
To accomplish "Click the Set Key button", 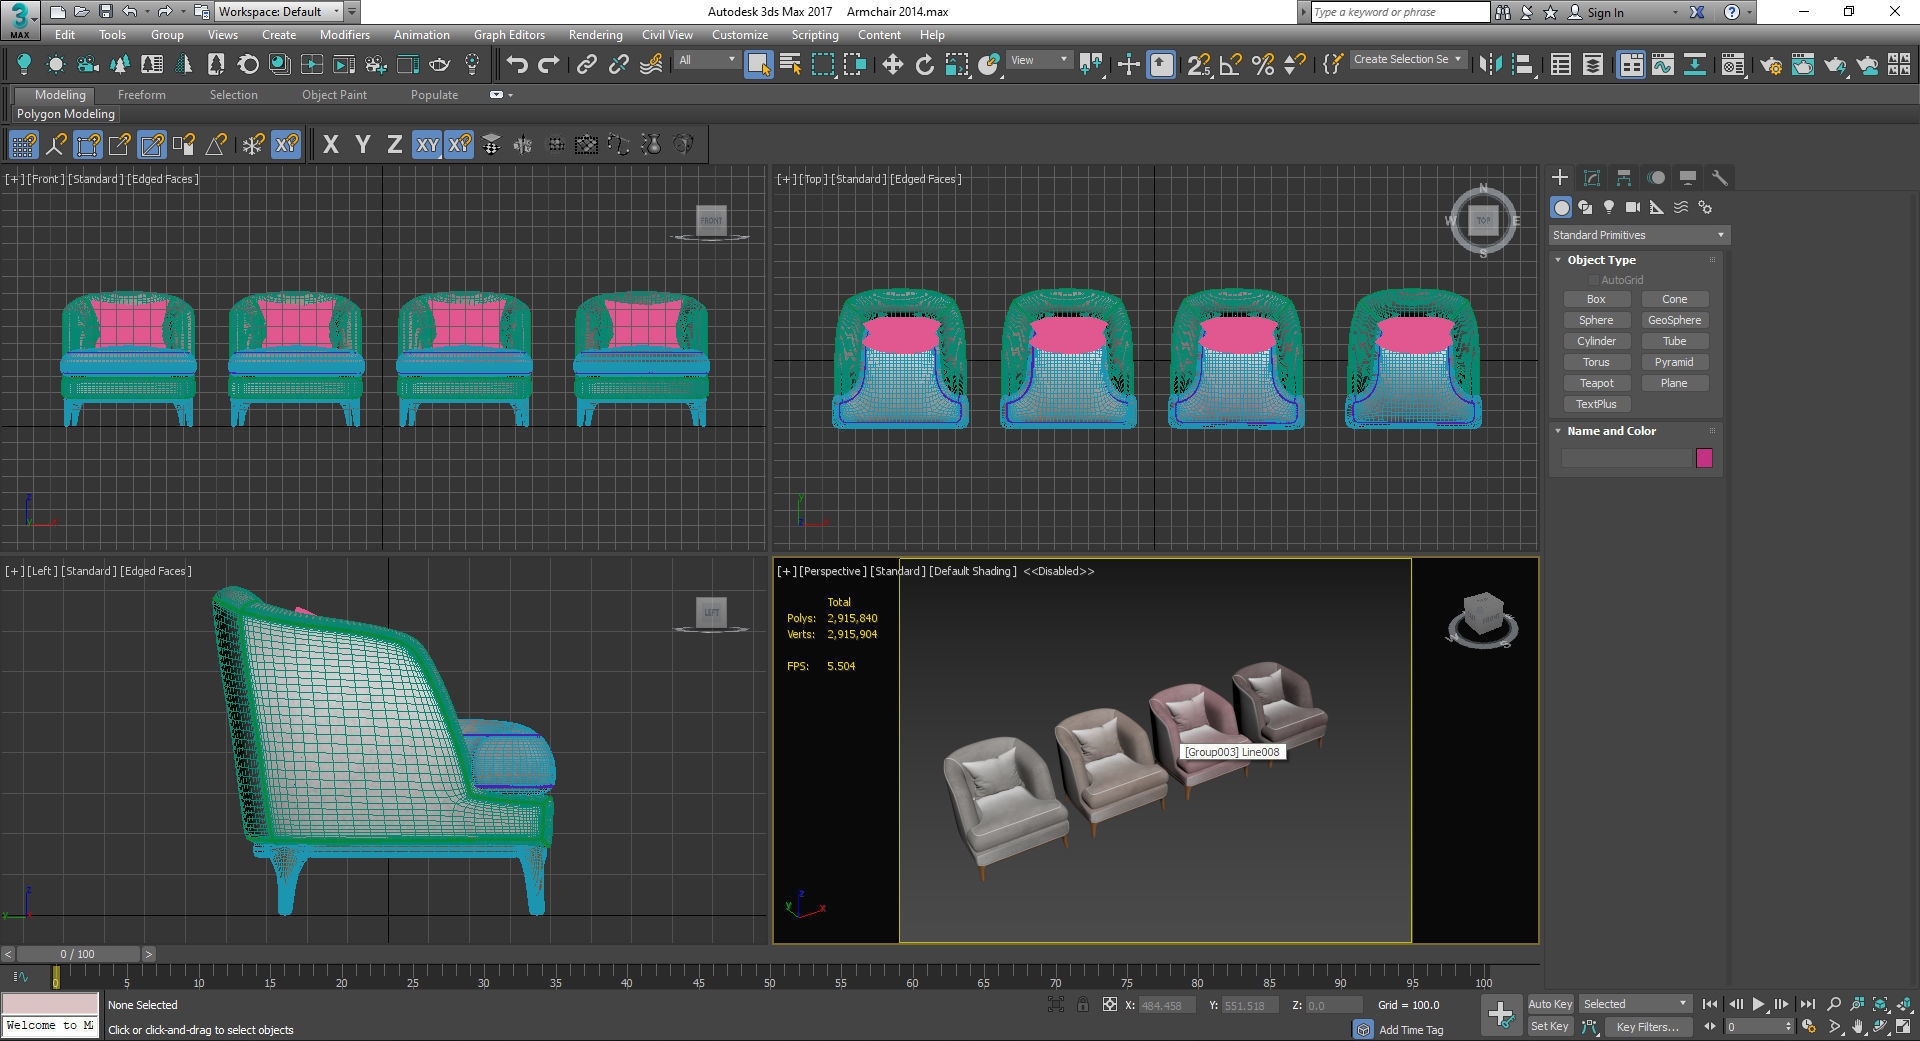I will coord(1550,1026).
